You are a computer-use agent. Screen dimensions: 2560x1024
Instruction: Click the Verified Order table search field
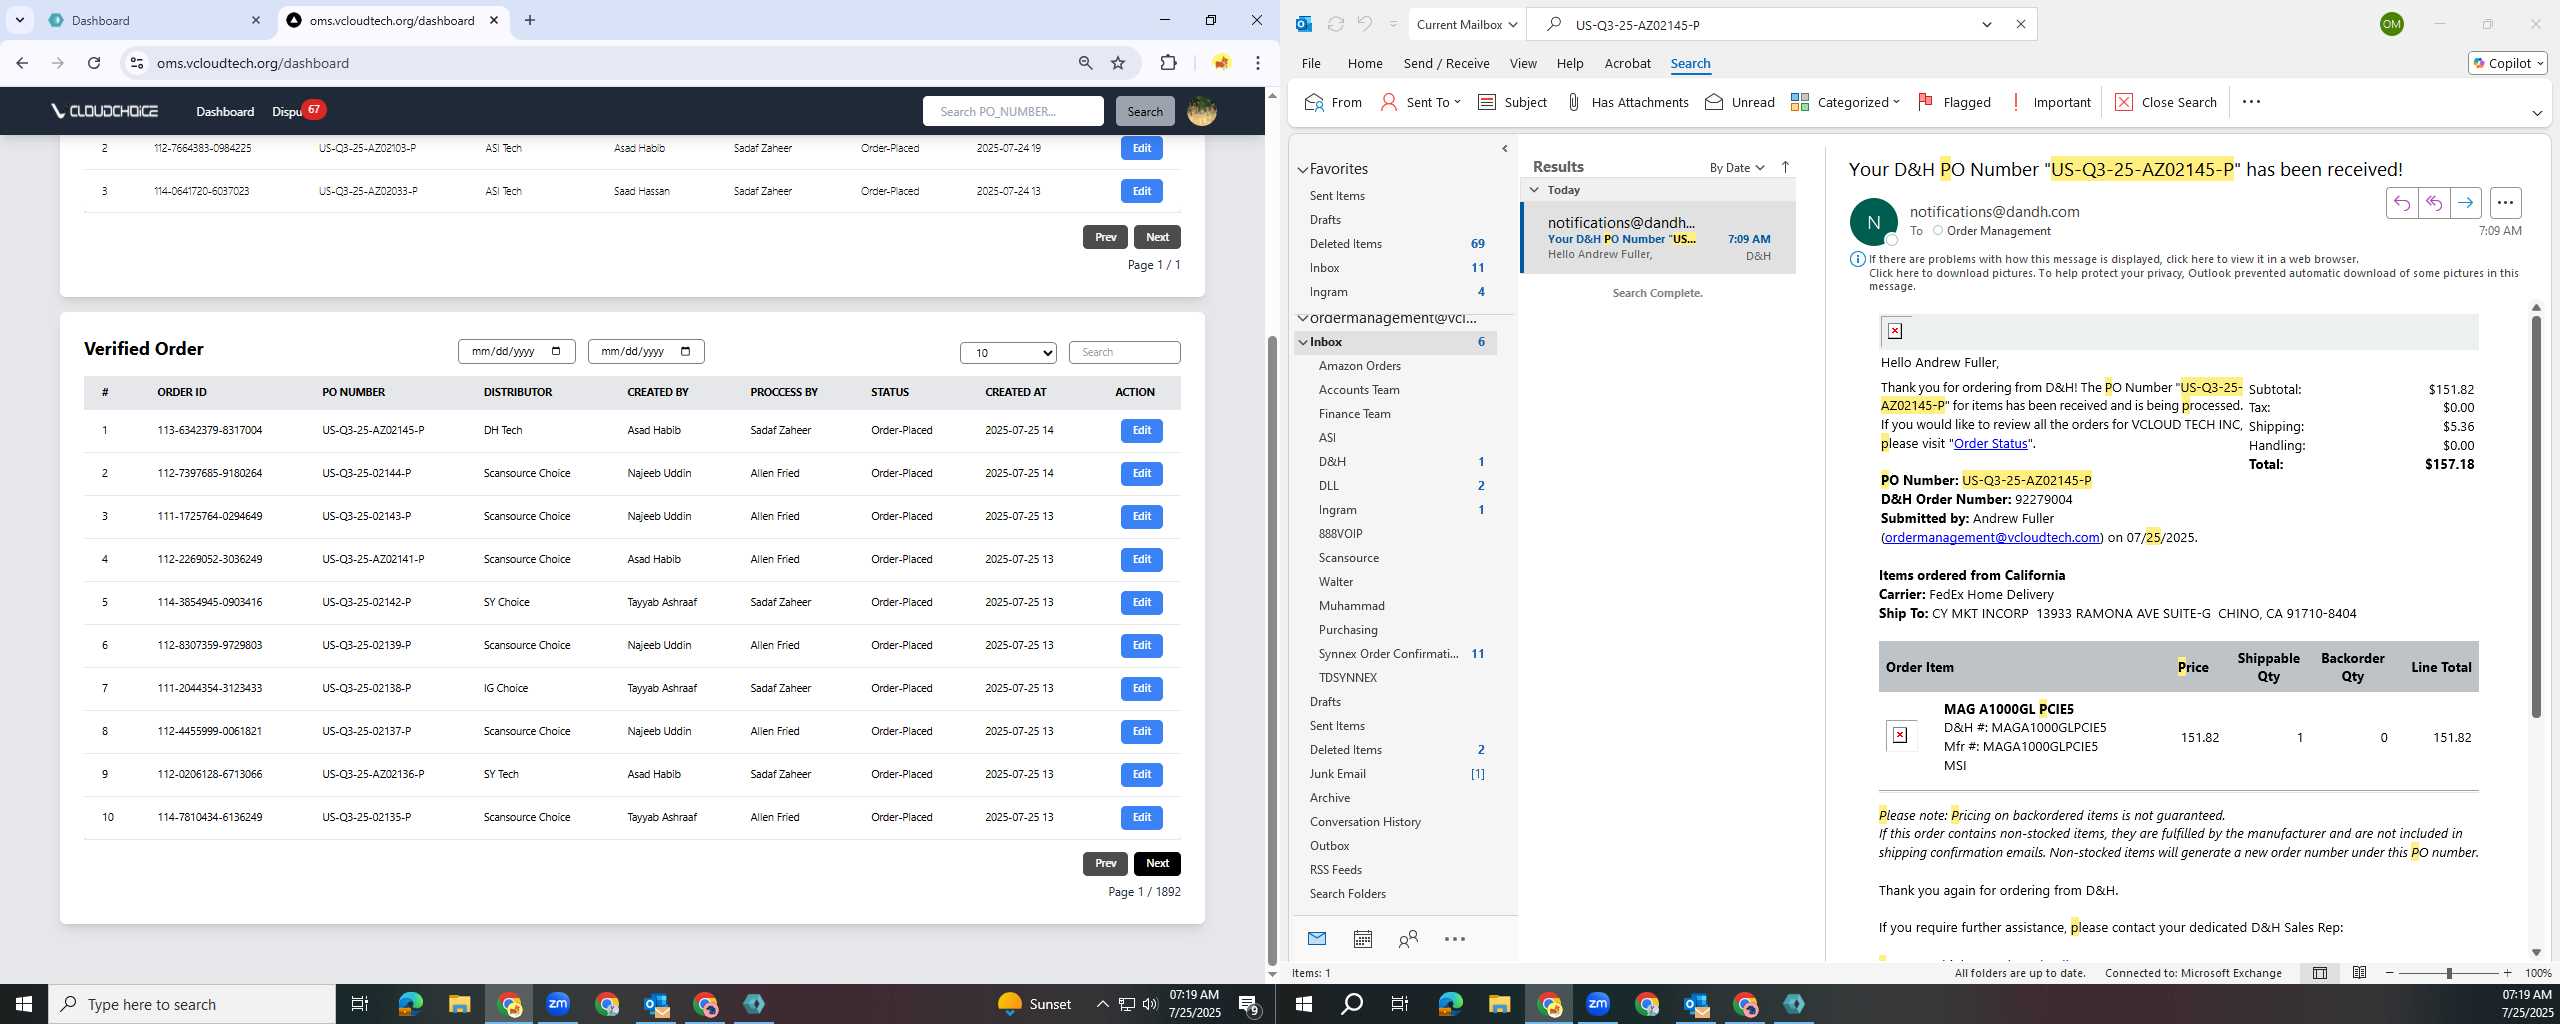pyautogui.click(x=1124, y=352)
